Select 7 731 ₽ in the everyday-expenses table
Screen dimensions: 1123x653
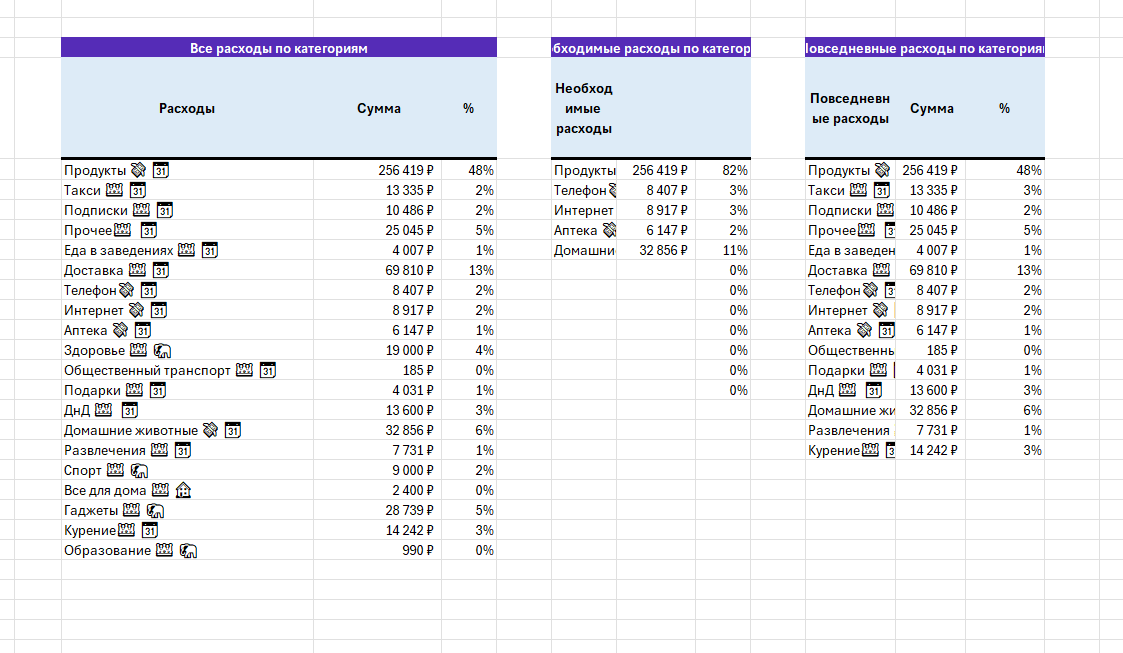pyautogui.click(x=929, y=430)
